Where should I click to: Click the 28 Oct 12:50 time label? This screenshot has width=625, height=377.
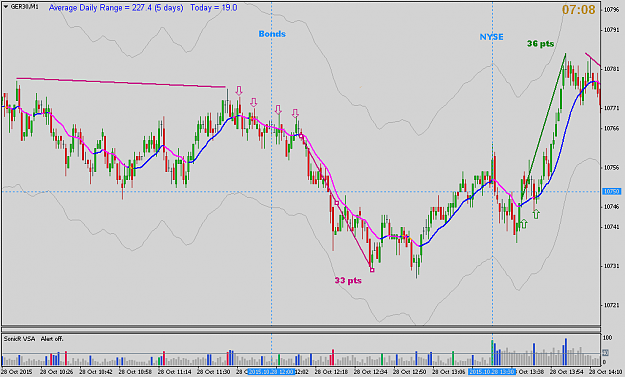pyautogui.click(x=409, y=372)
